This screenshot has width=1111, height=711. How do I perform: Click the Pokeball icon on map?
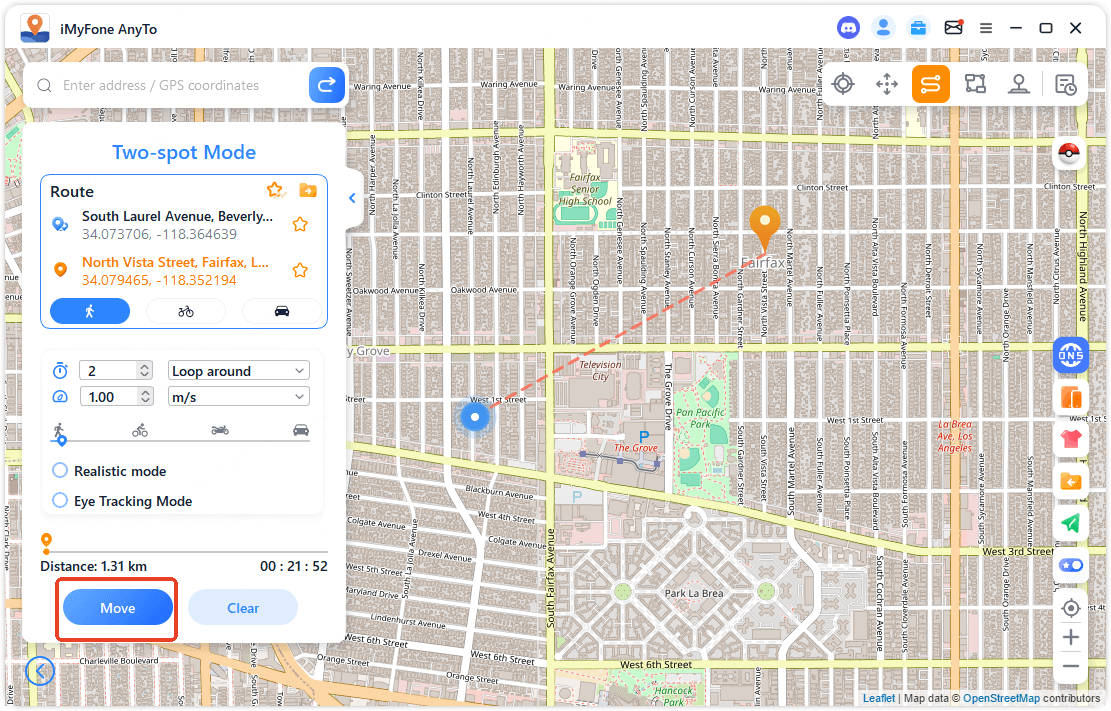tap(1070, 155)
